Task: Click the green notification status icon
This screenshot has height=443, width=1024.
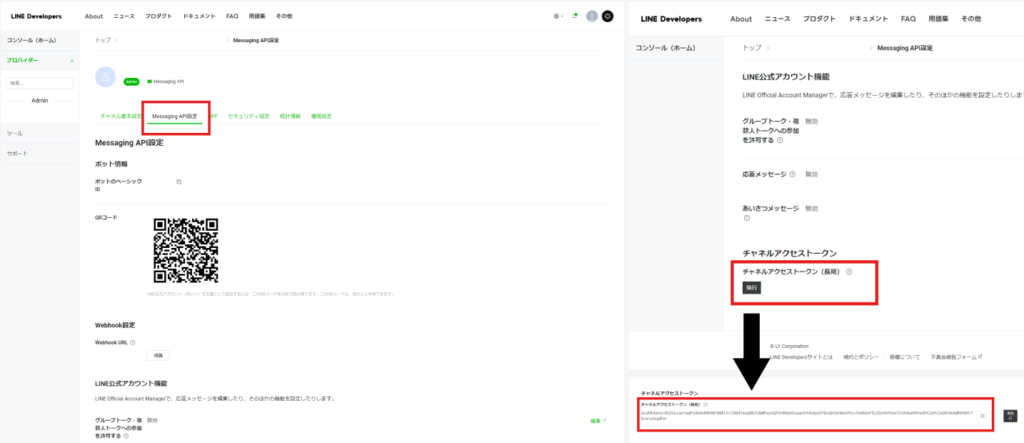Action: click(575, 16)
